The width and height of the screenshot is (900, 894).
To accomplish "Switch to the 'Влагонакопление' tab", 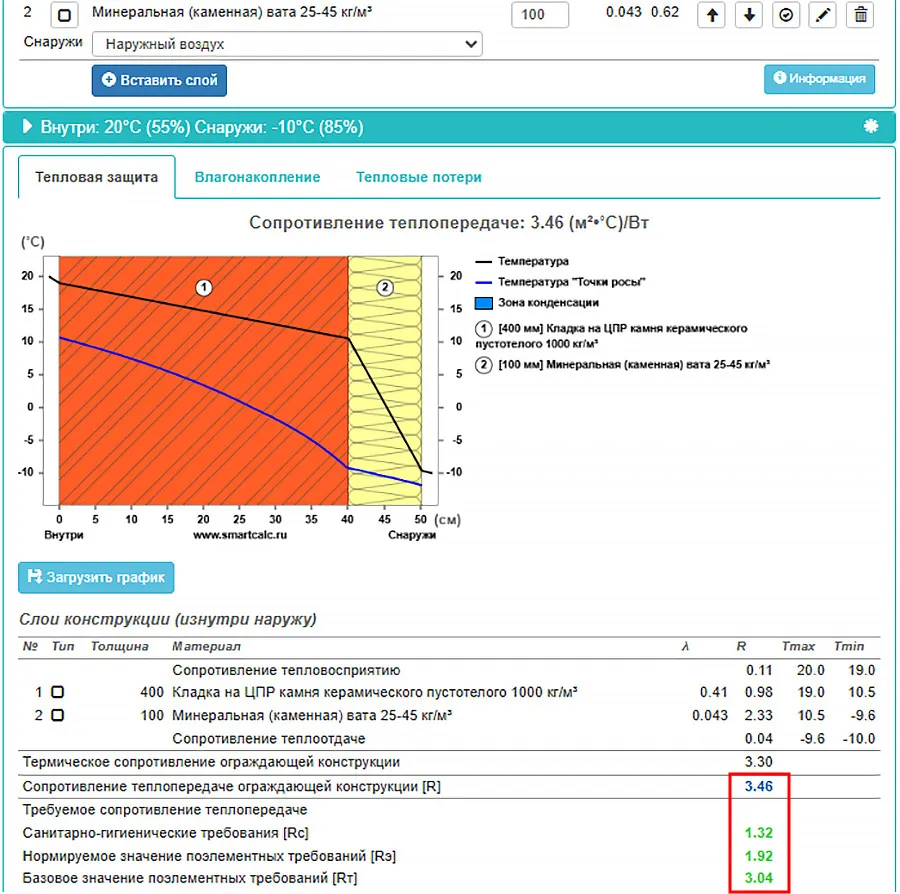I will click(x=257, y=177).
